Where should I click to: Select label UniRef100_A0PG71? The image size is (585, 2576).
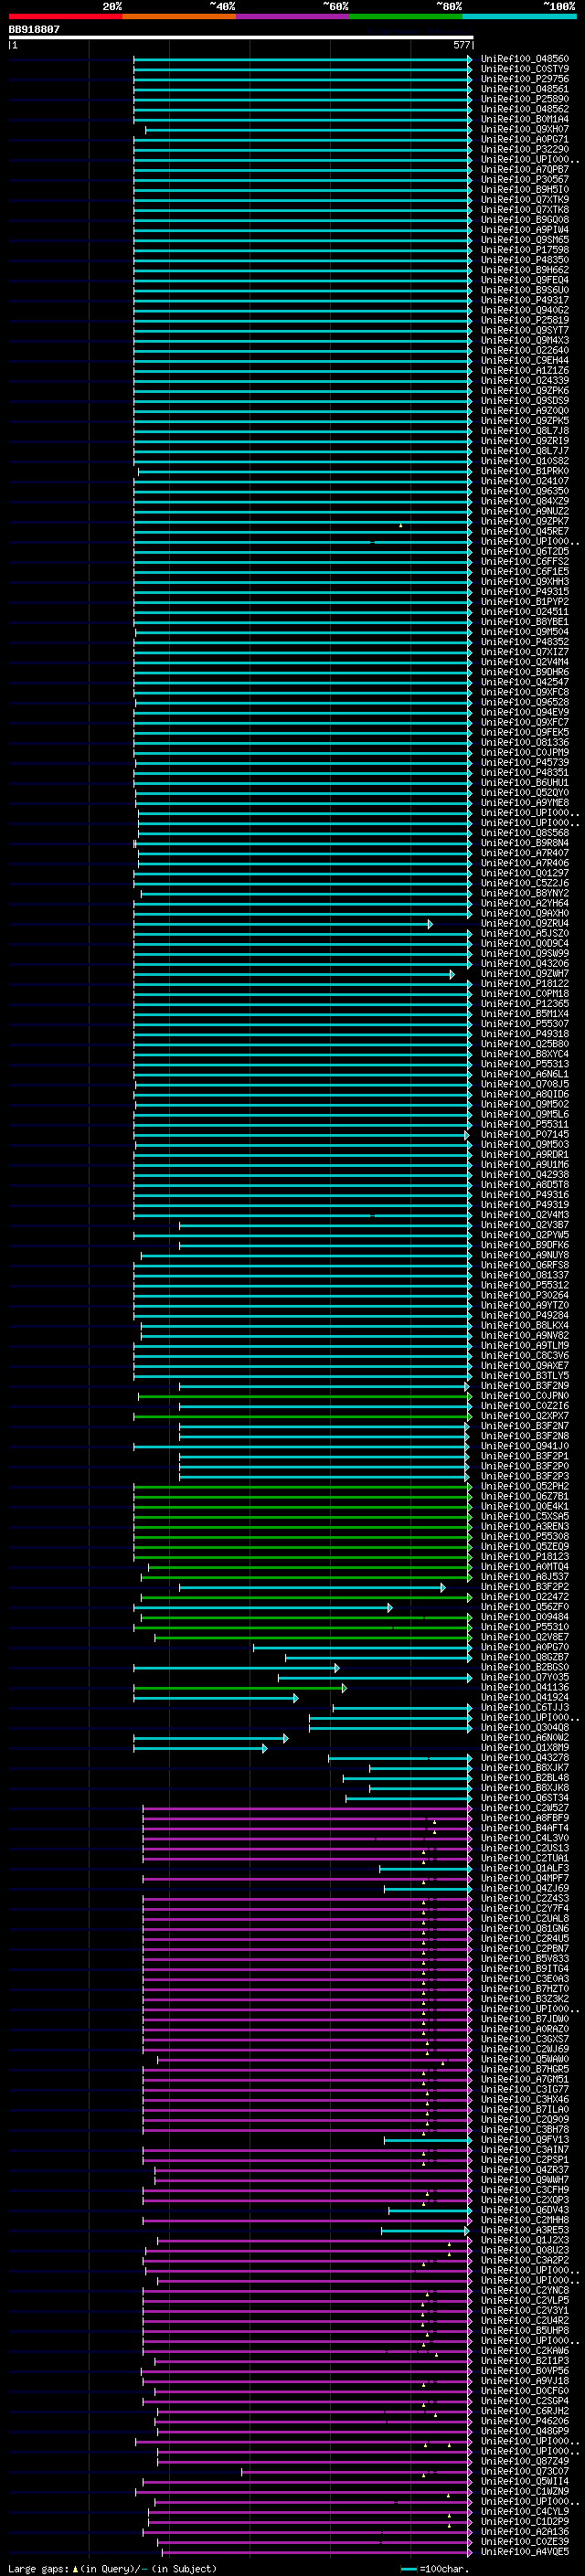tap(525, 139)
